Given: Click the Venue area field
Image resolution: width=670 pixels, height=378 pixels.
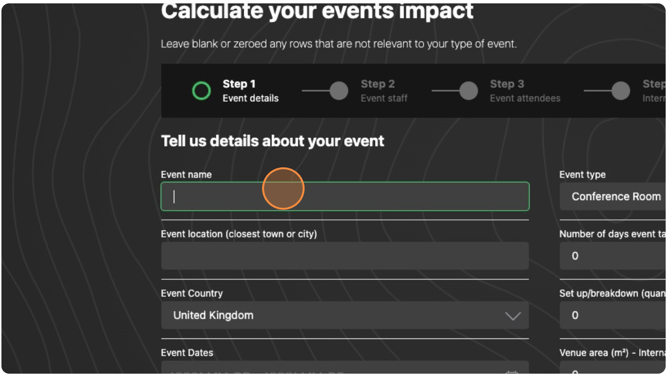Looking at the screenshot, I should [613, 368].
